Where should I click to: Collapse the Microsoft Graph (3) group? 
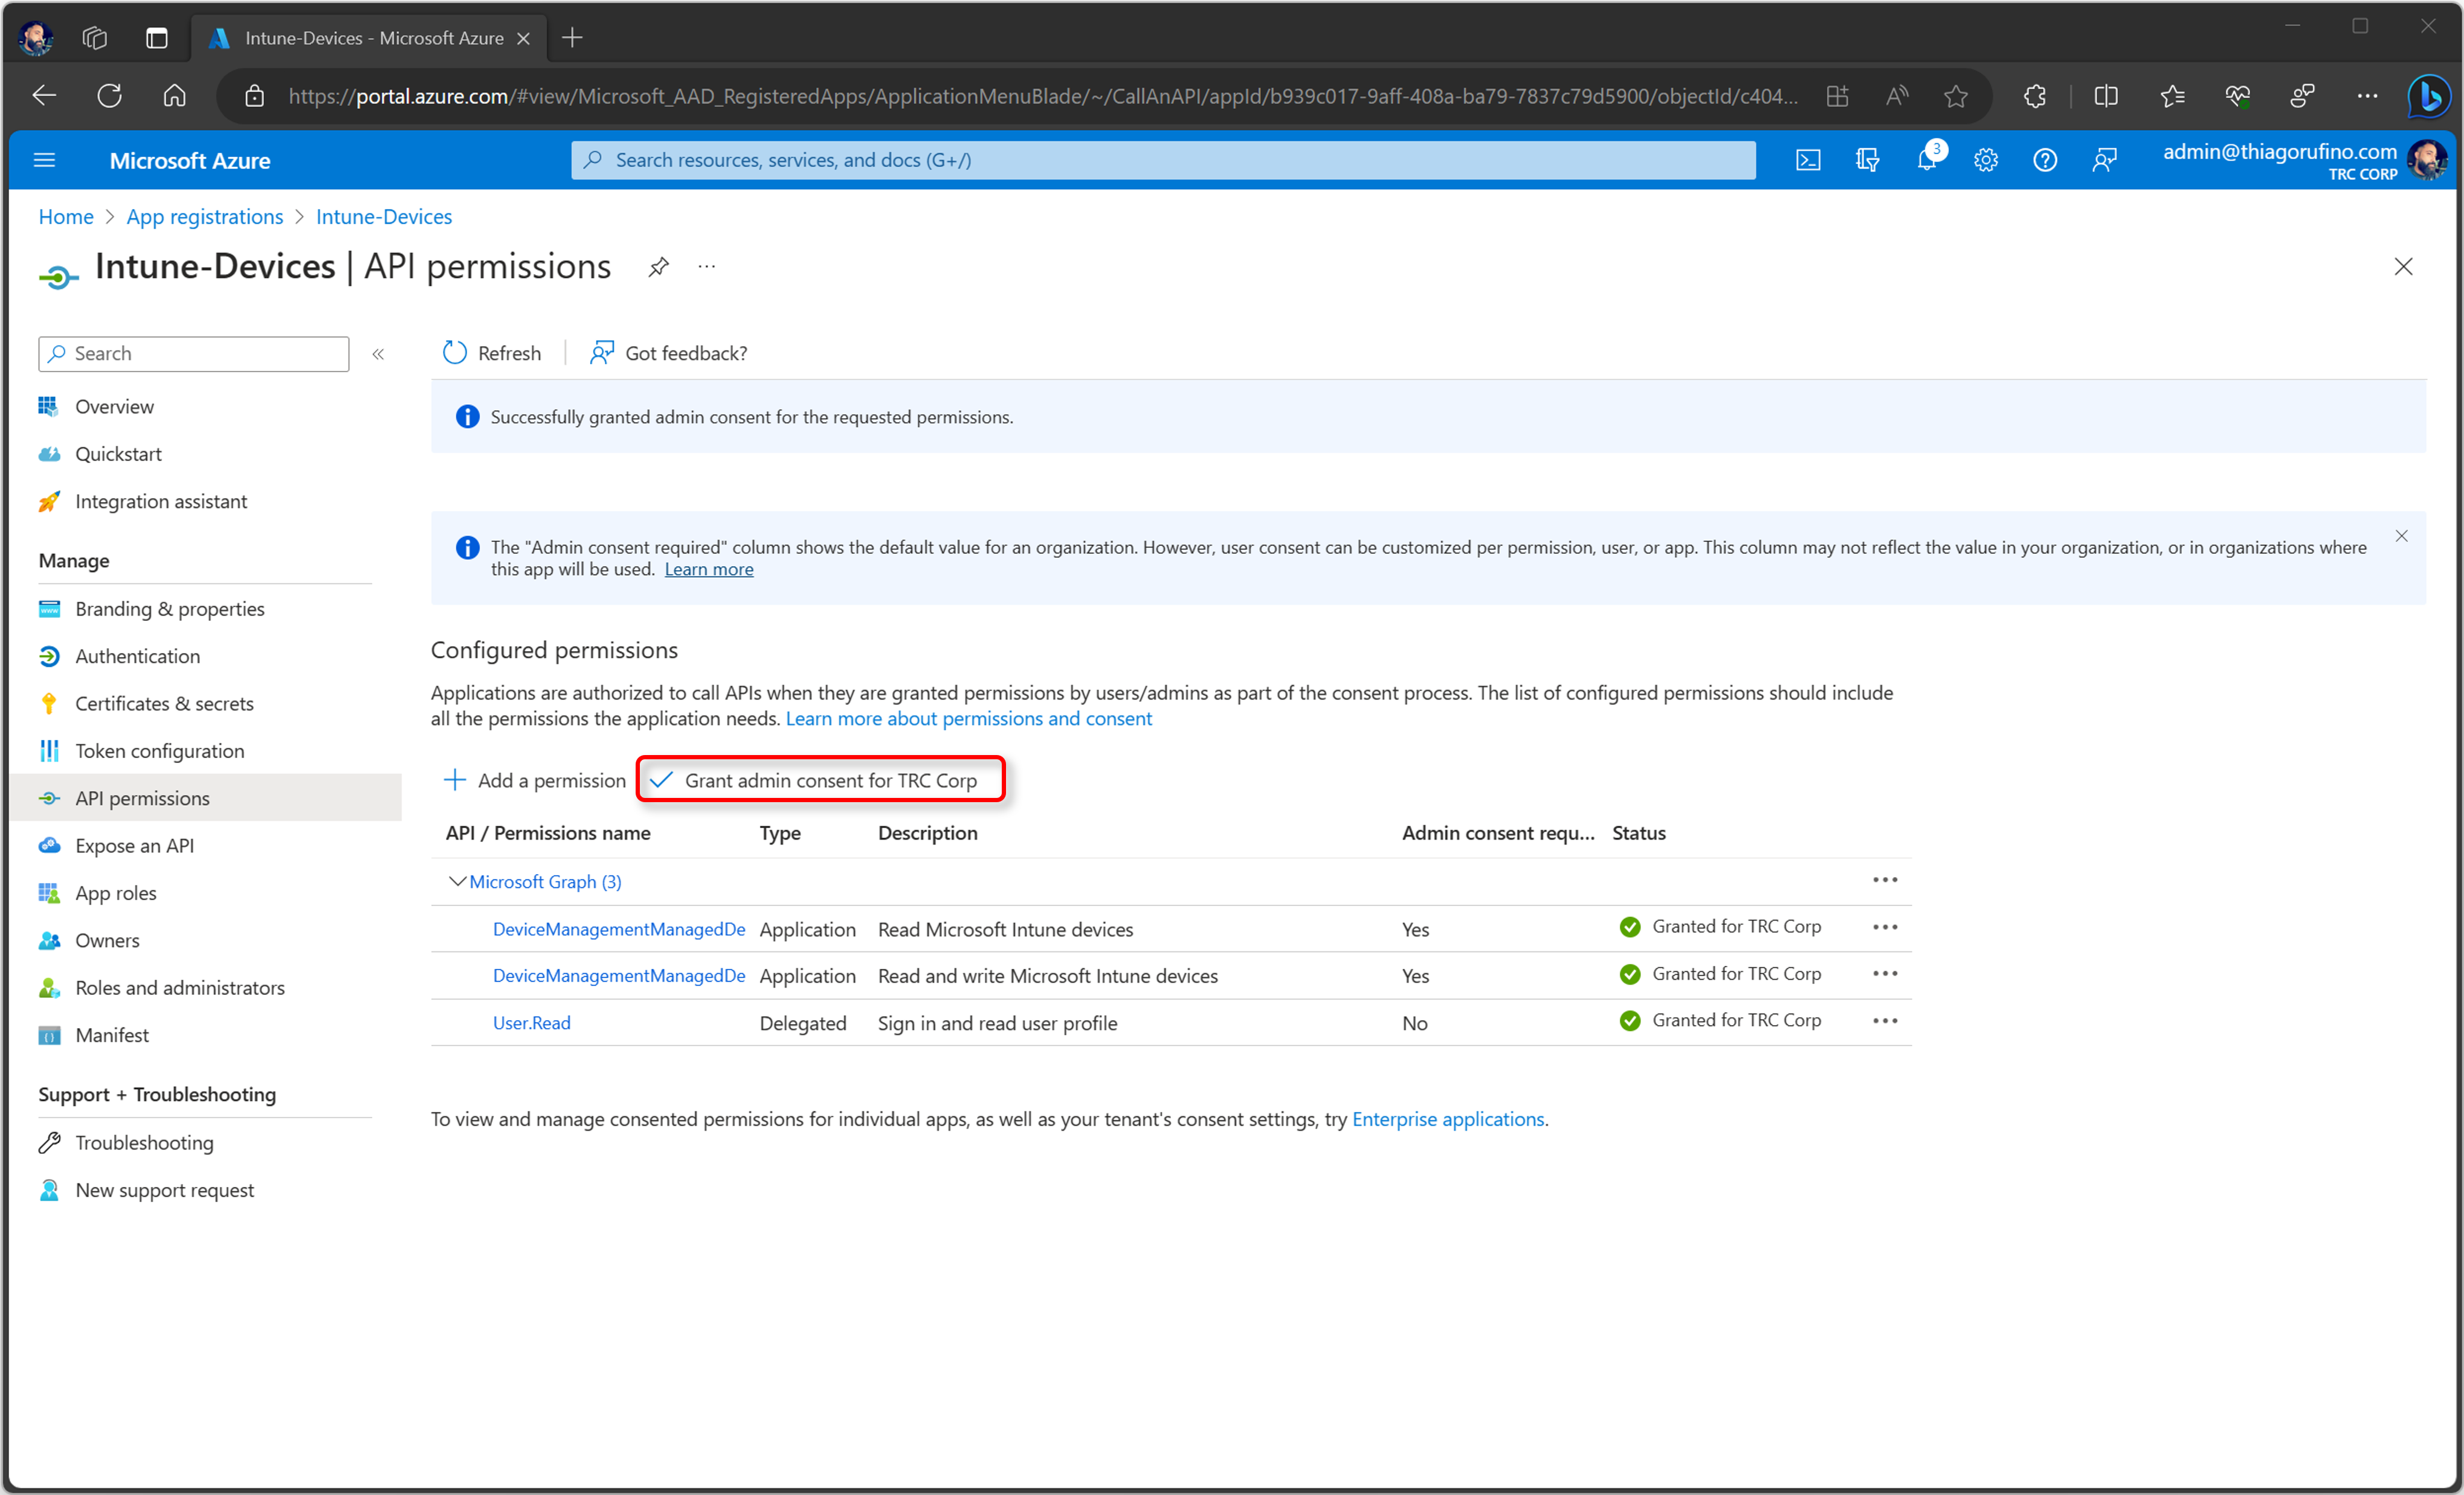point(457,881)
